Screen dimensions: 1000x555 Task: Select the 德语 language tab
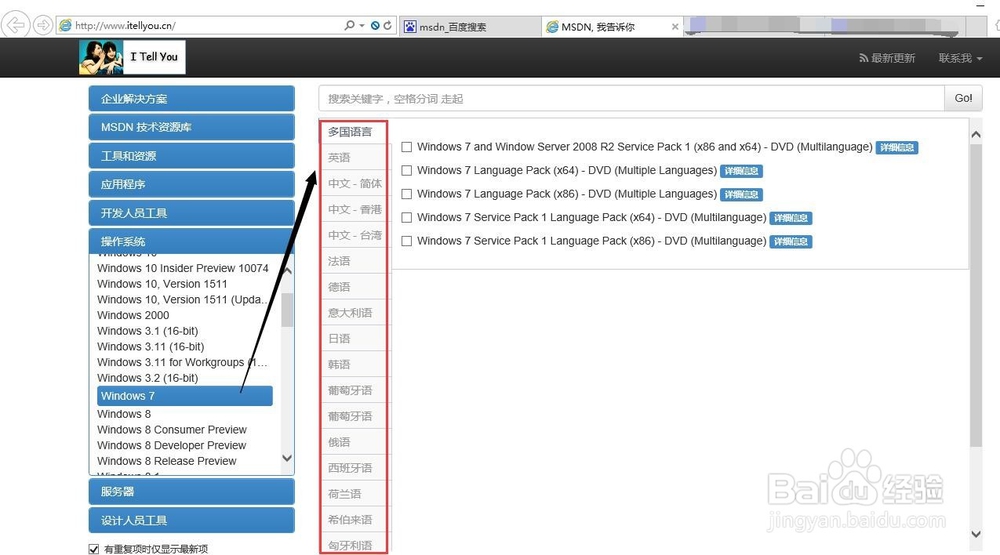click(353, 287)
